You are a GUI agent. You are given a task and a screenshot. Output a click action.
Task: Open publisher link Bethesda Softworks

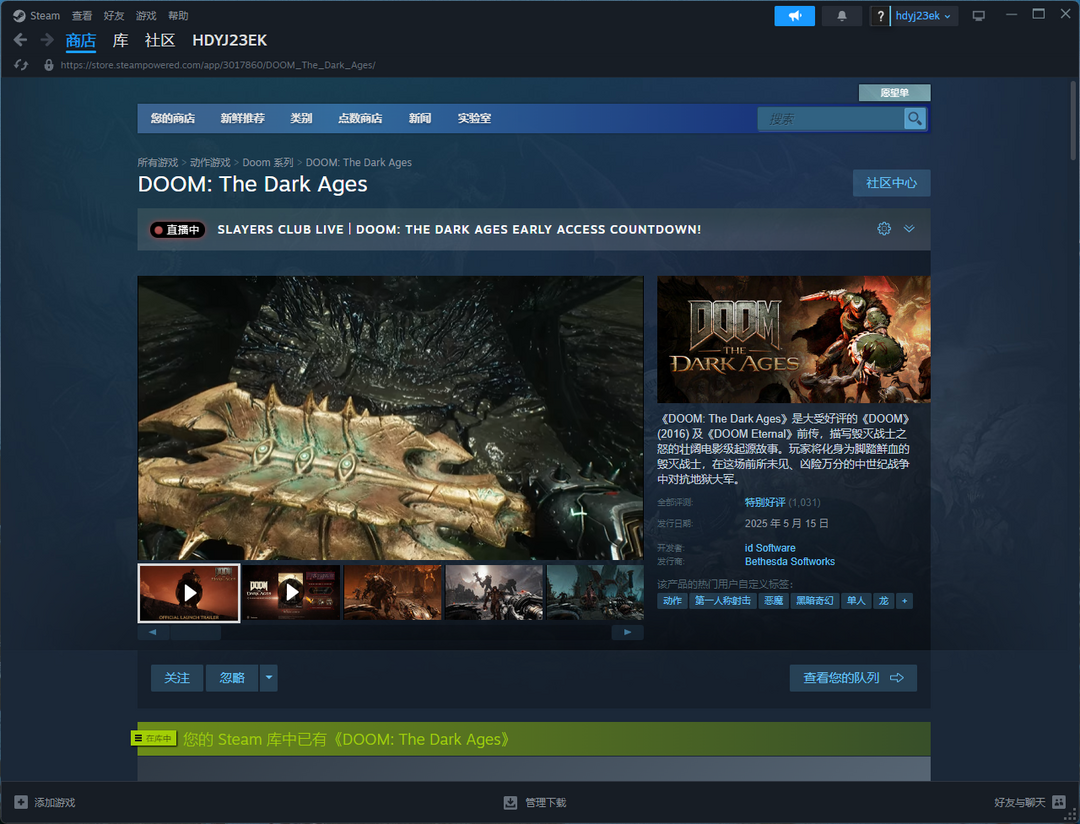[x=790, y=562]
